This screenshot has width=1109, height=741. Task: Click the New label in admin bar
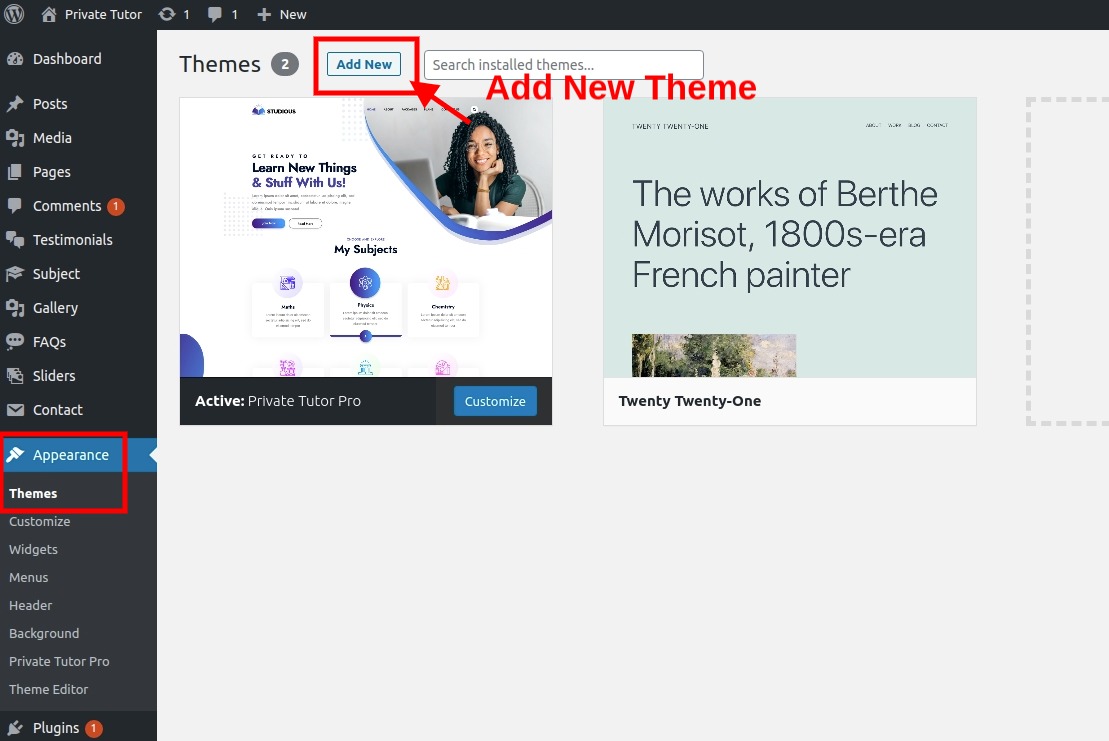click(293, 15)
